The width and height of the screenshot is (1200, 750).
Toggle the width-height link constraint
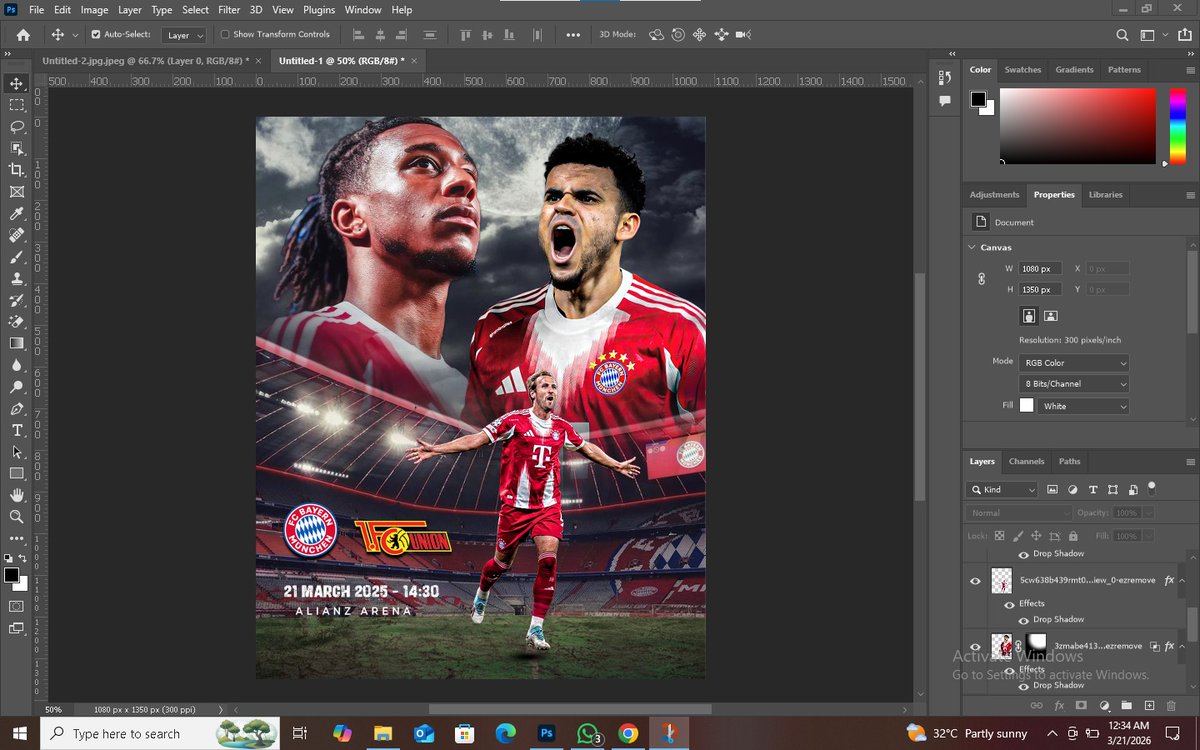coord(981,279)
